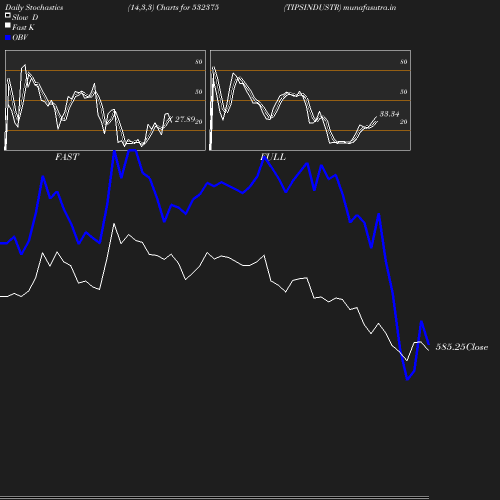The image size is (500, 500).
Task: Click the 80 axis label in FULL chart
Action: pos(404,62)
